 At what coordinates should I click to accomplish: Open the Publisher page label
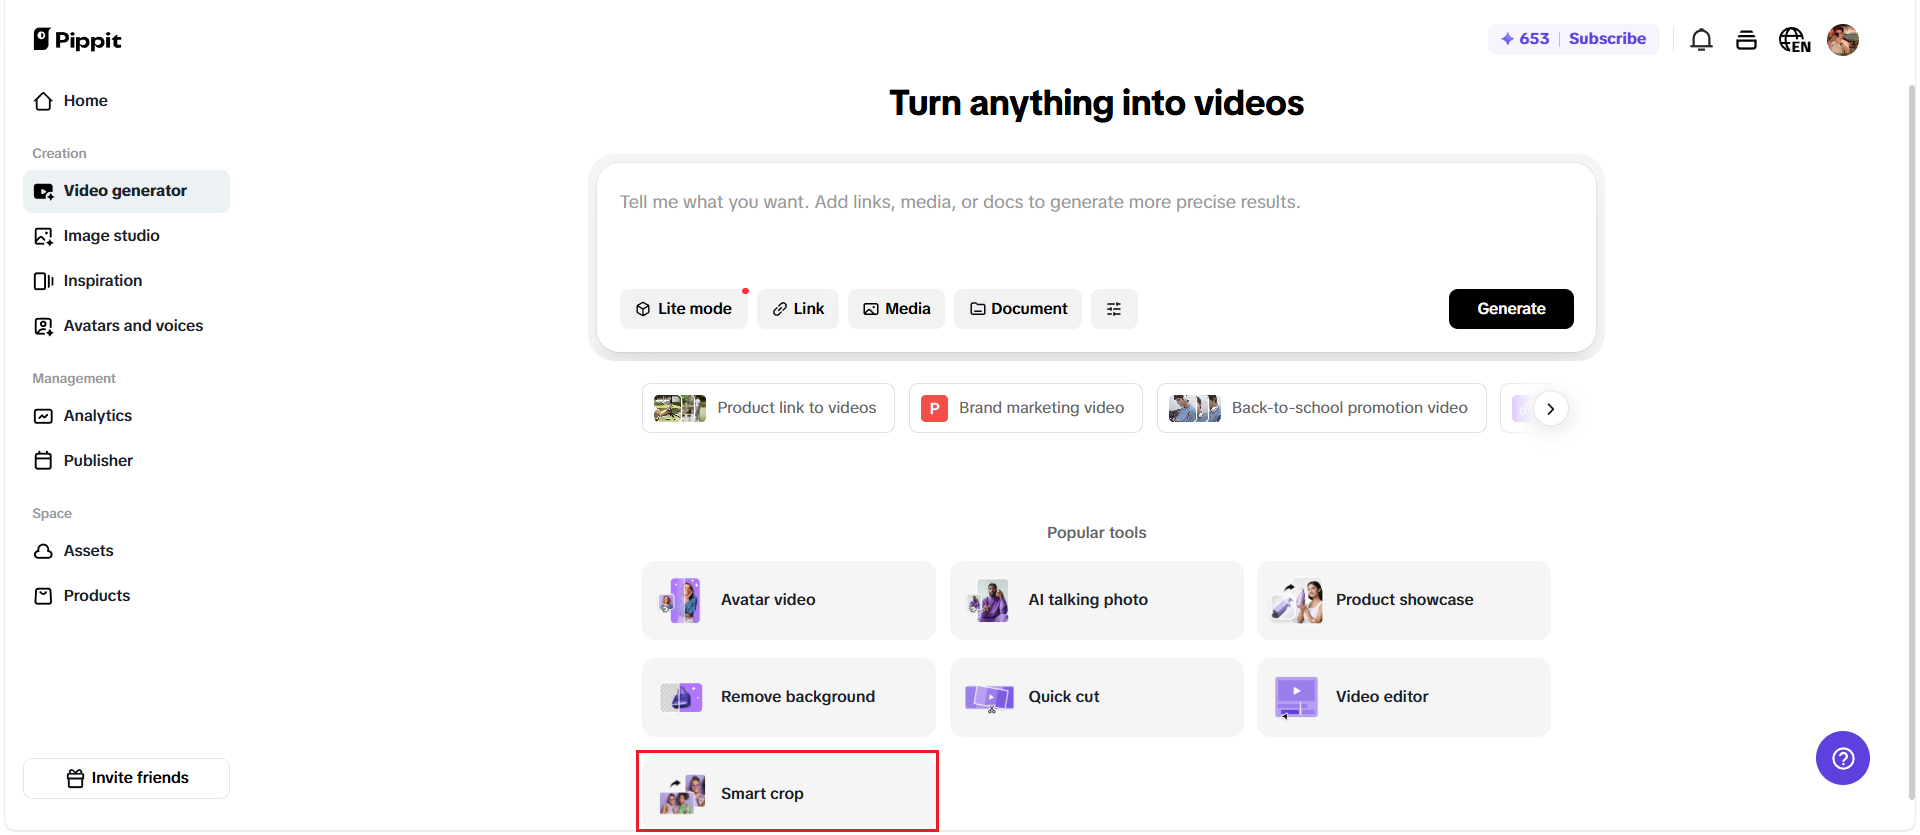coord(98,461)
